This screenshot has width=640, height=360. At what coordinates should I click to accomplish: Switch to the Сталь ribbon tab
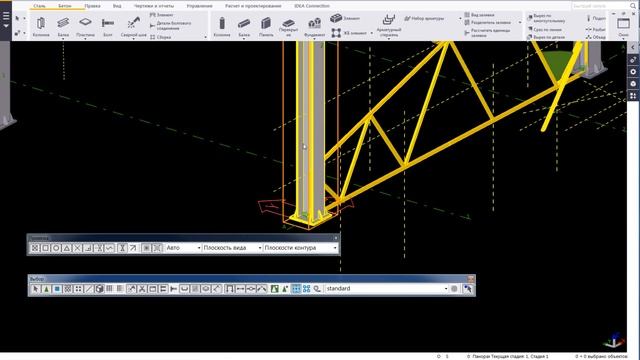[x=39, y=6]
